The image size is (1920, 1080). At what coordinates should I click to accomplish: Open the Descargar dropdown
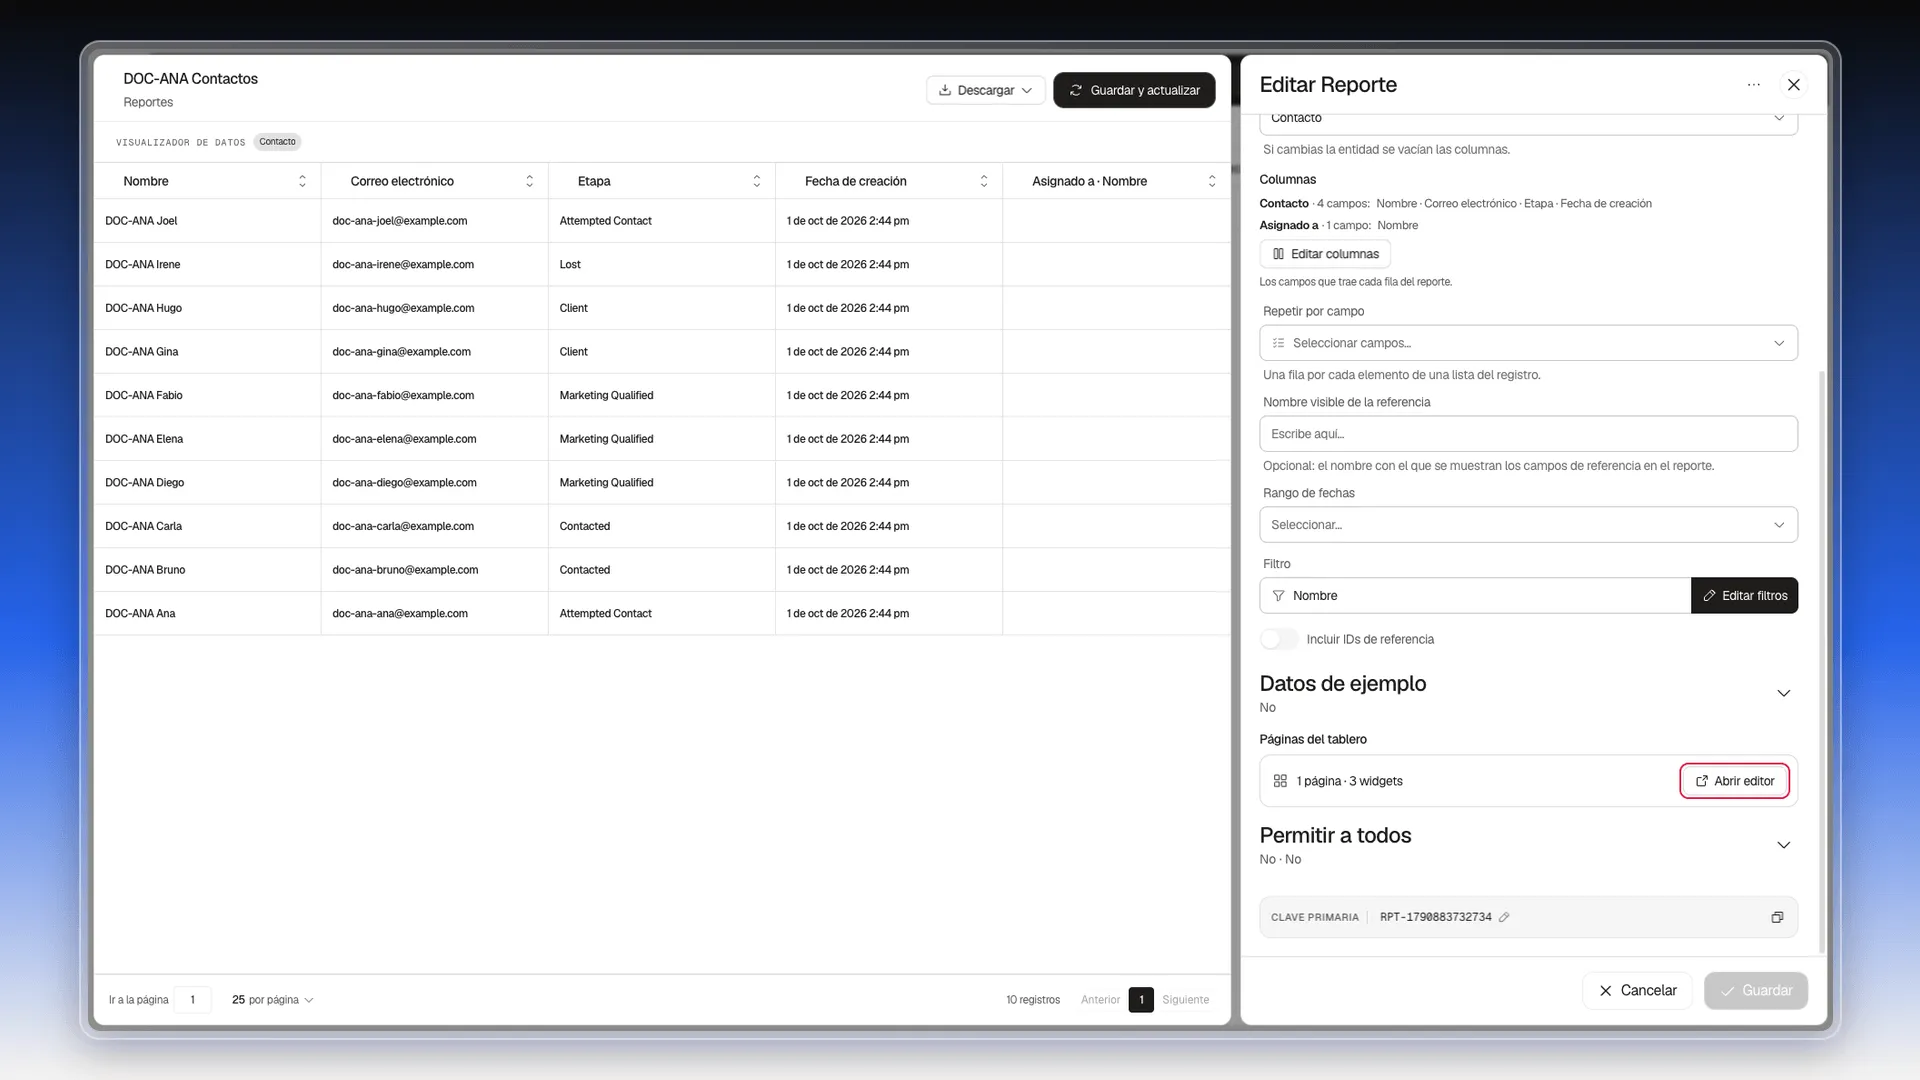tap(985, 90)
